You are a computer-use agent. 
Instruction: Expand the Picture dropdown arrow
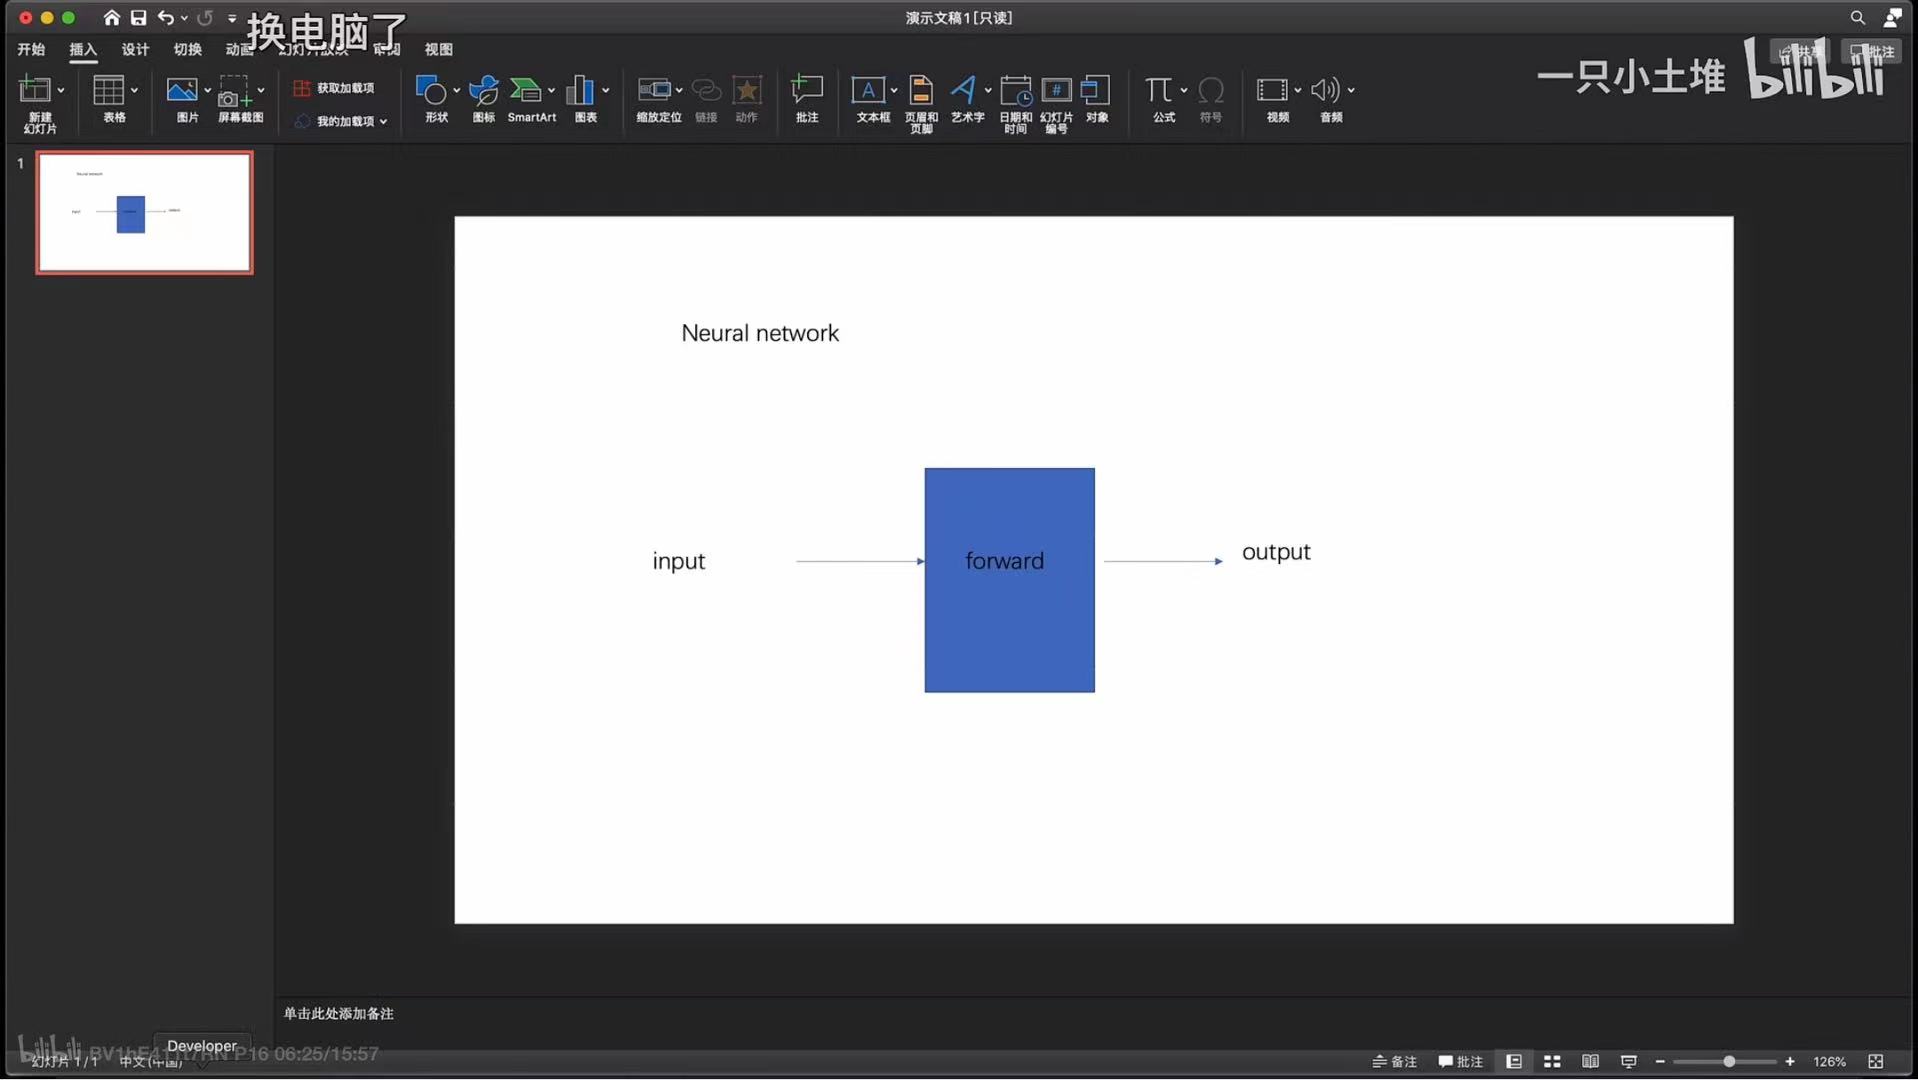pos(208,91)
